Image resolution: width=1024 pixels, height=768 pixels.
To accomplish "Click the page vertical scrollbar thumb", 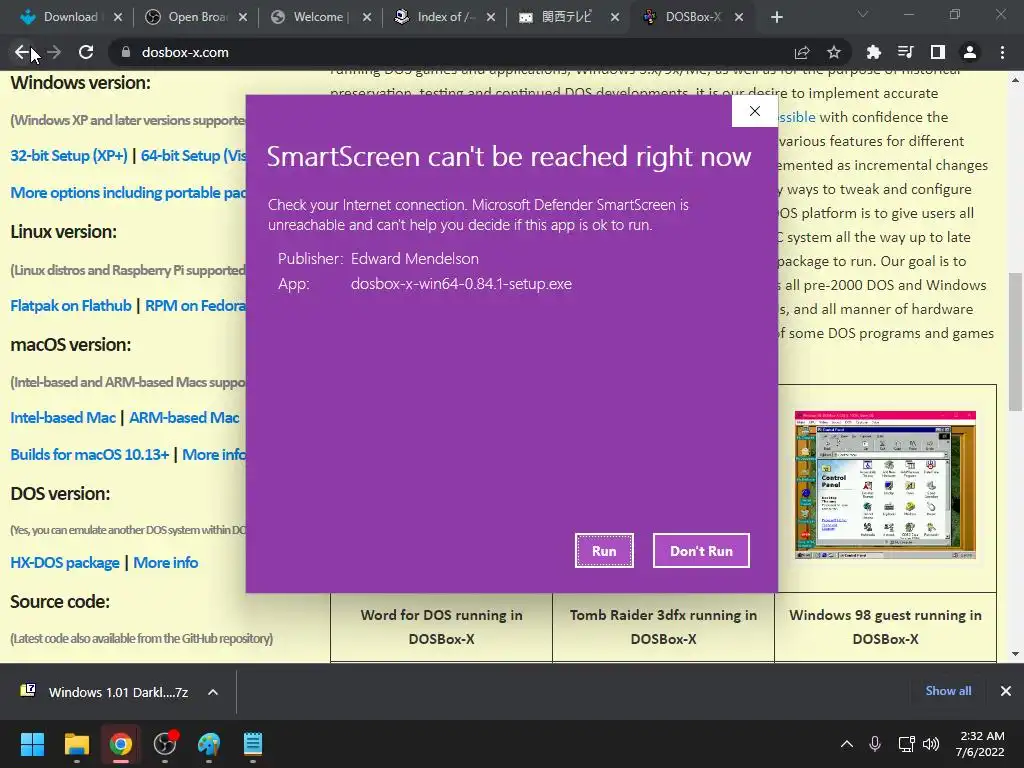I will click(1015, 342).
